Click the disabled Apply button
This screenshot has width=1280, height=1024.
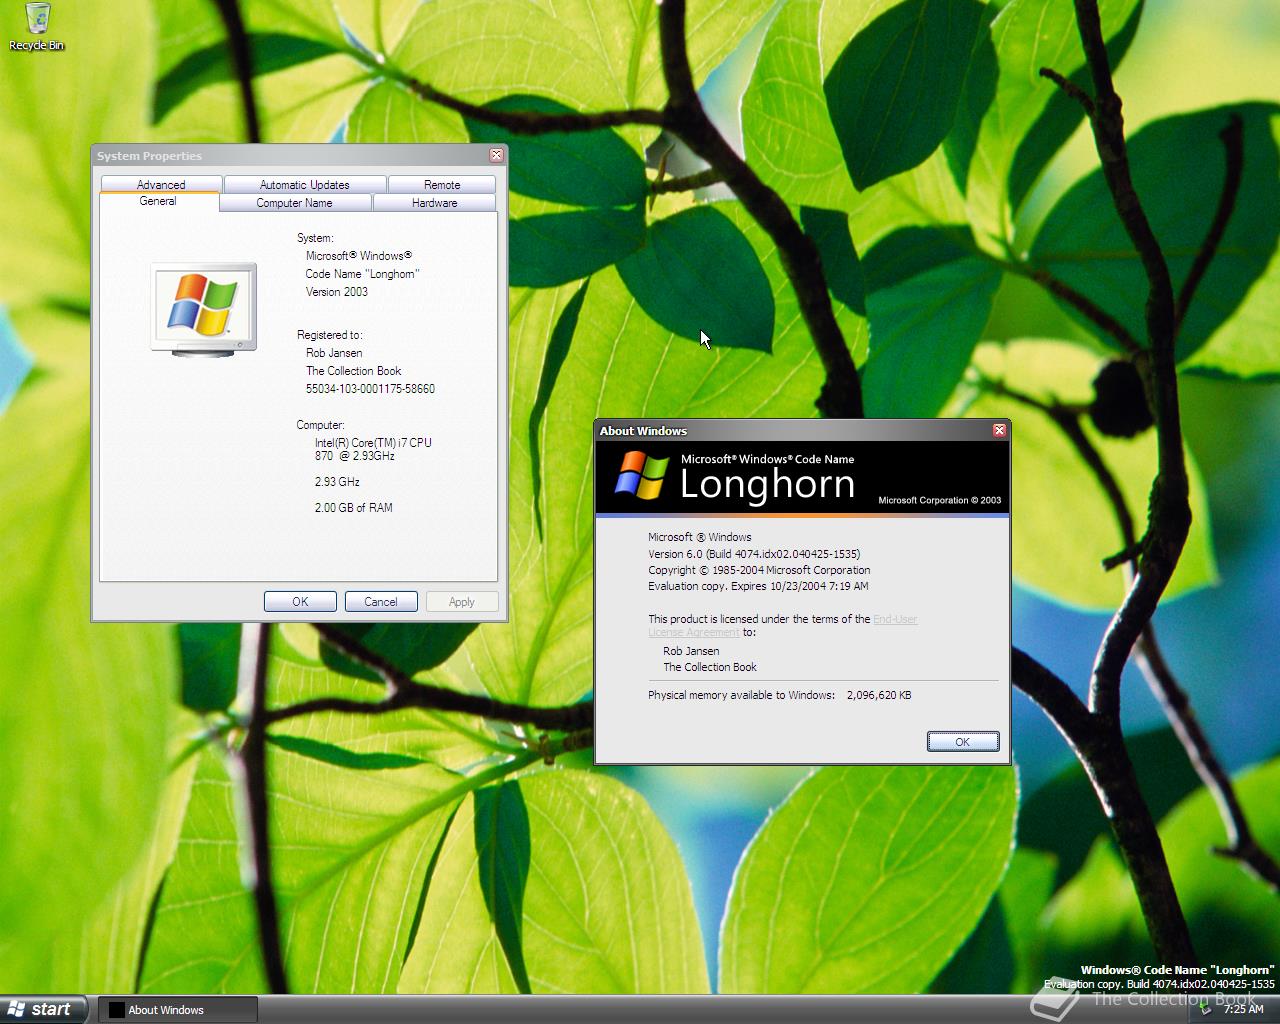pyautogui.click(x=462, y=601)
